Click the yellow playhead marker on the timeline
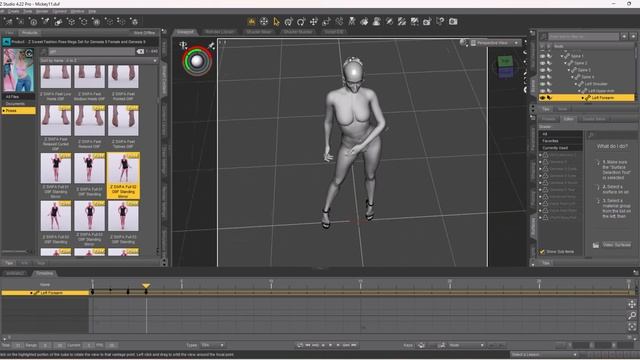The image size is (640, 360). tap(146, 286)
